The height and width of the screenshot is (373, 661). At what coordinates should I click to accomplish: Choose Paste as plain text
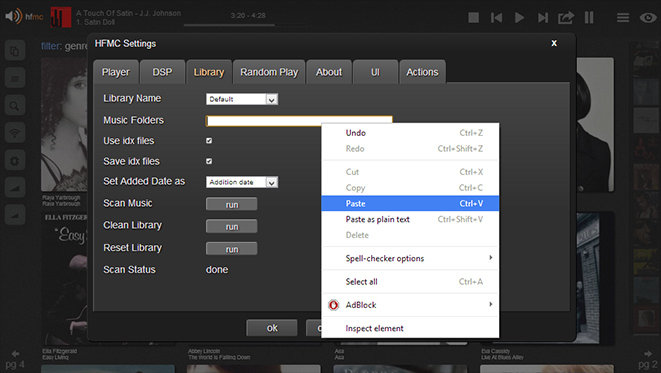tap(410, 219)
